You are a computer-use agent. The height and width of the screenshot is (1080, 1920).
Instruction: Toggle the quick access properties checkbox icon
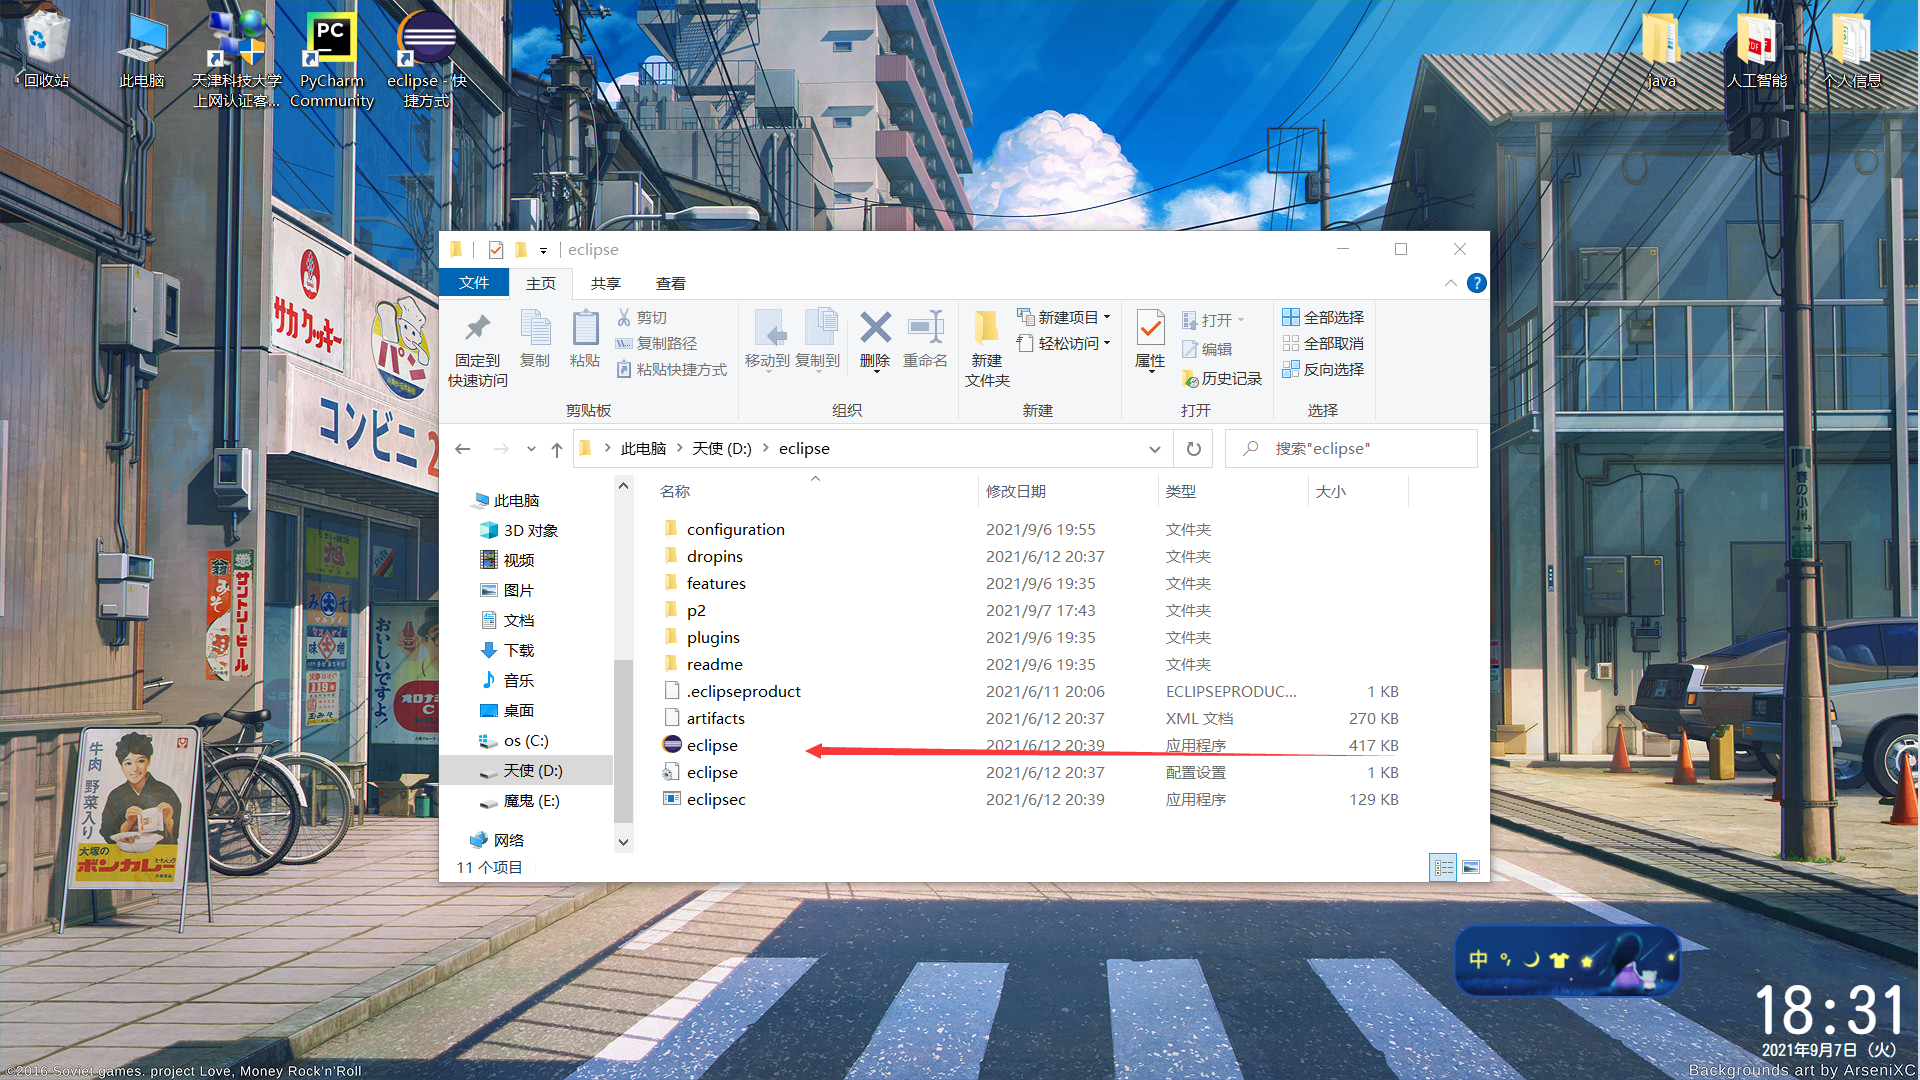point(496,250)
